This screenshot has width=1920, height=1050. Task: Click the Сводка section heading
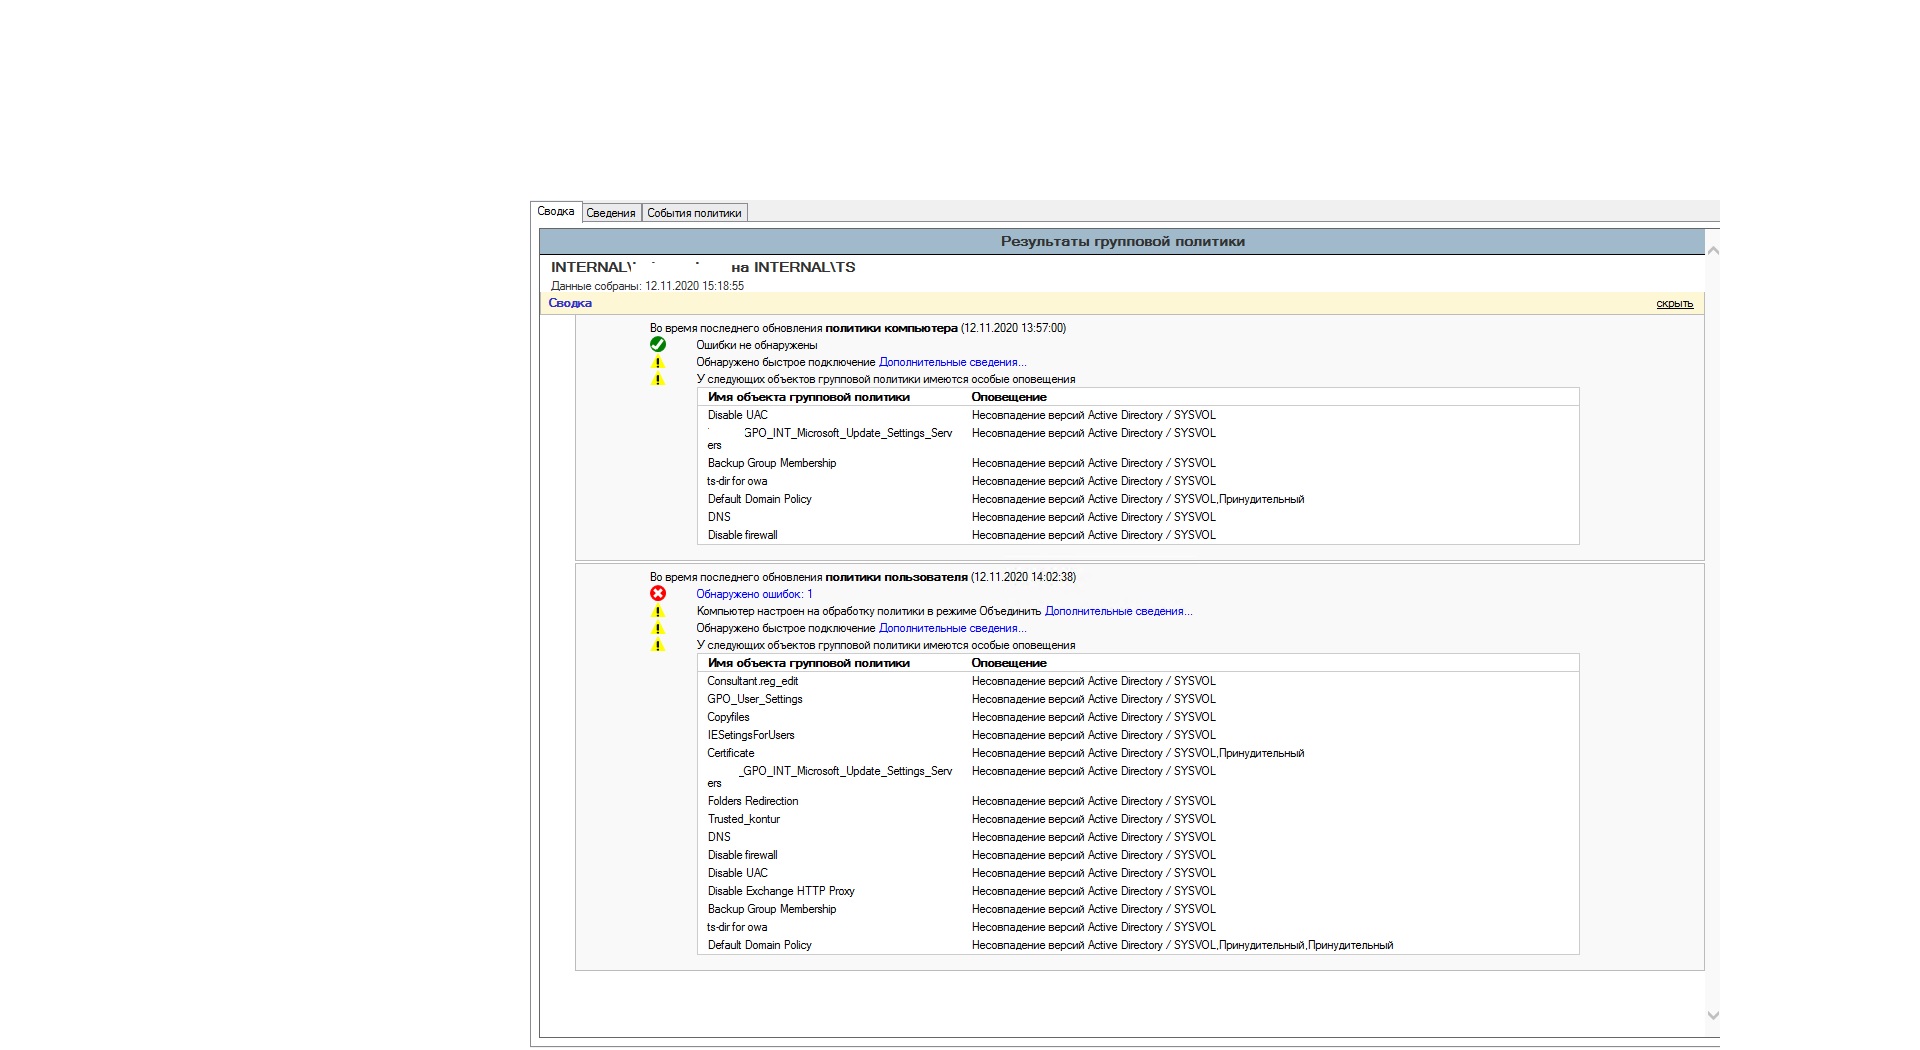(x=570, y=303)
